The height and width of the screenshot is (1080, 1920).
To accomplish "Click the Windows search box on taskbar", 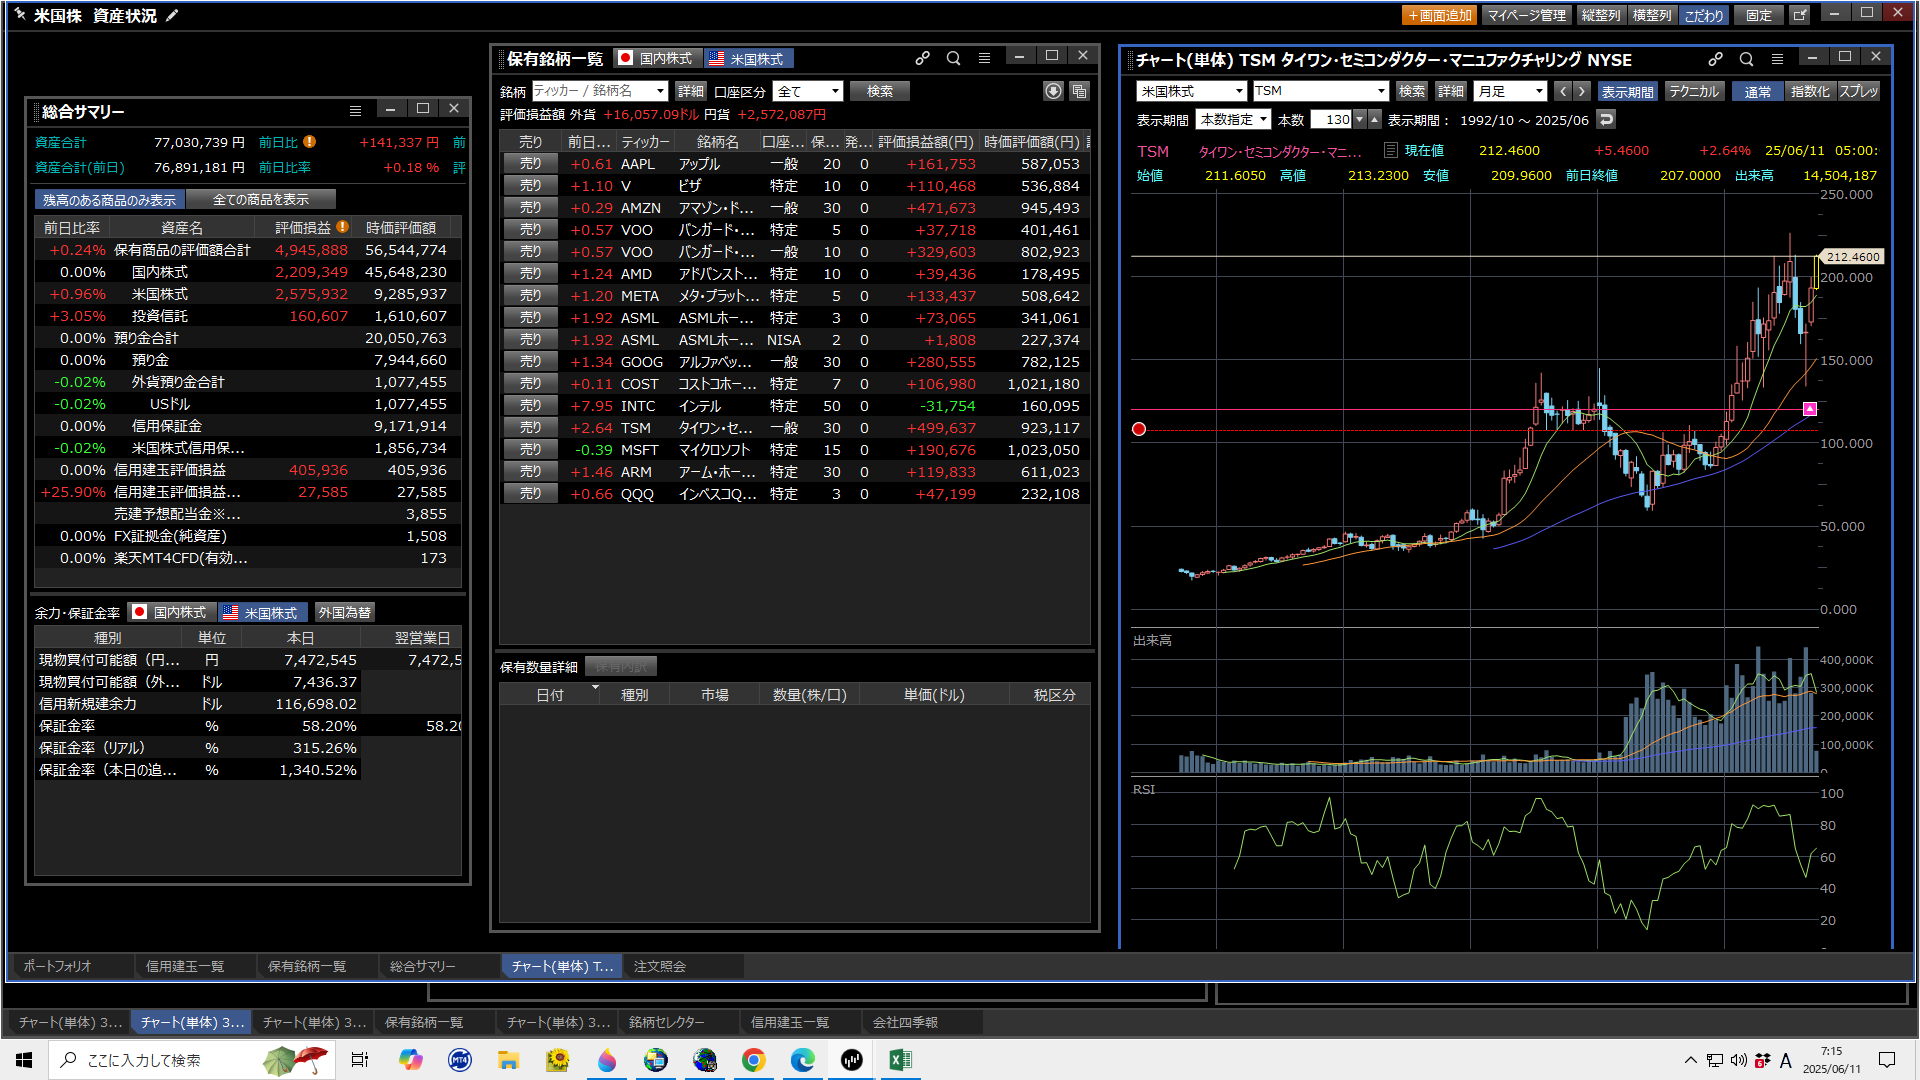I will 192,1060.
